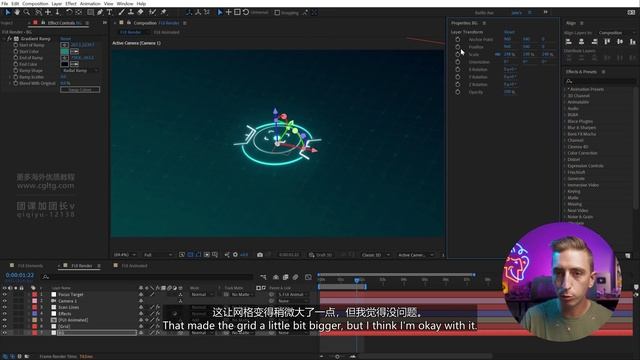Select the Puppet Pin tool
640x360 pixels.
click(x=163, y=12)
